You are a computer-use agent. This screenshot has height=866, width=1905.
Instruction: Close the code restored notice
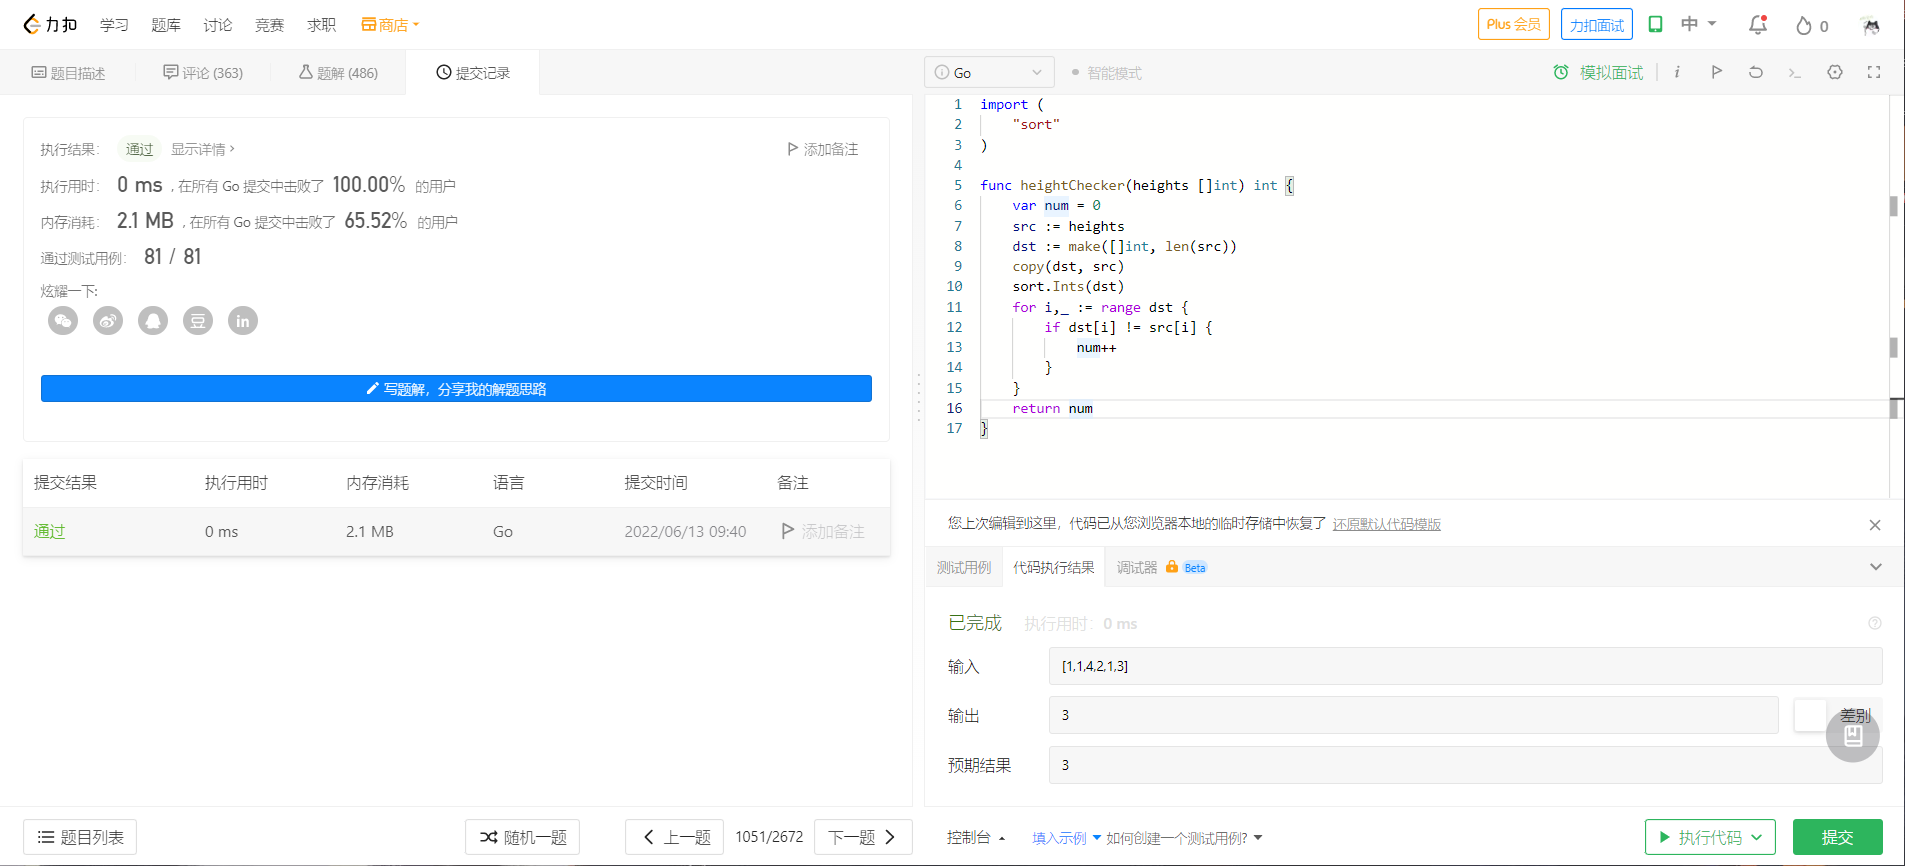(x=1875, y=525)
